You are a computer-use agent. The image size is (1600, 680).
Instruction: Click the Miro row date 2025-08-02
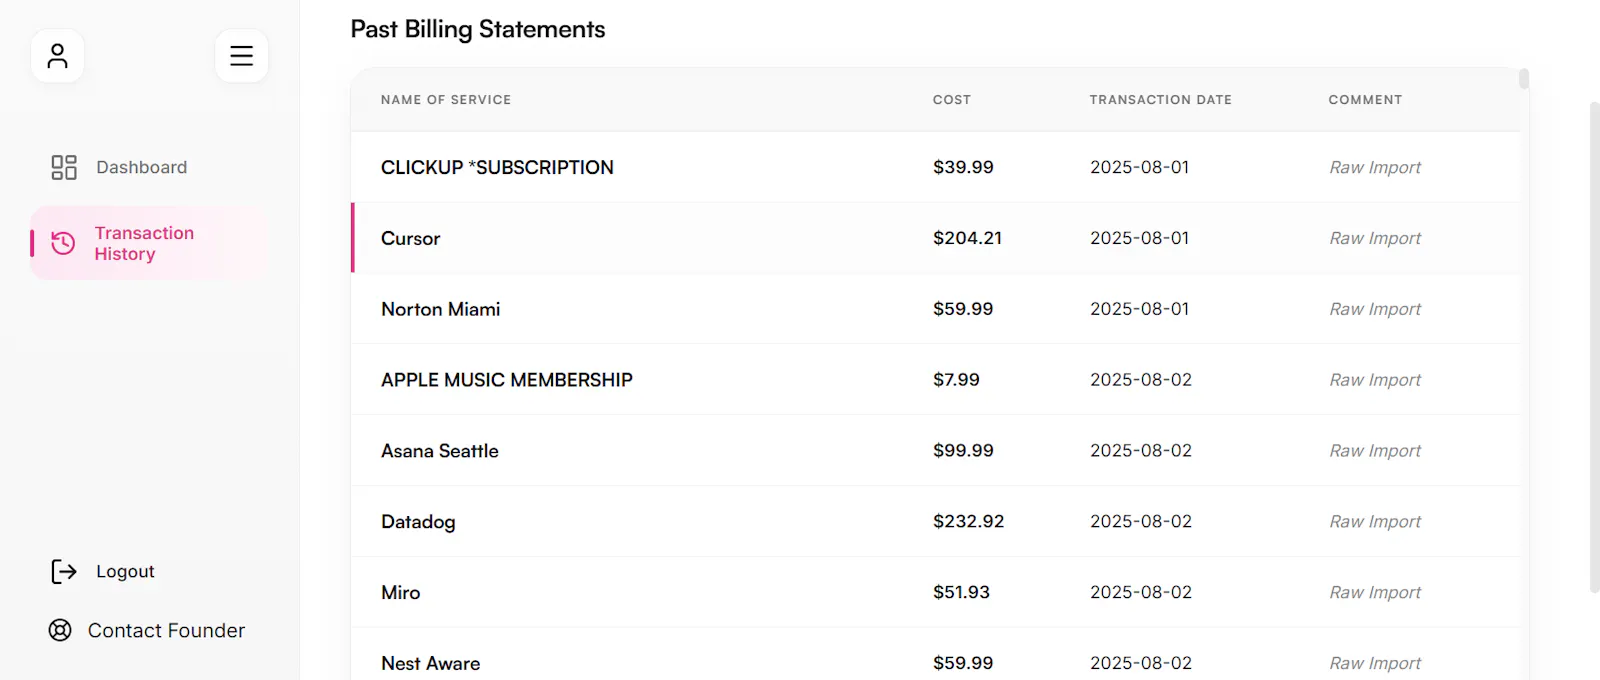coord(1141,592)
